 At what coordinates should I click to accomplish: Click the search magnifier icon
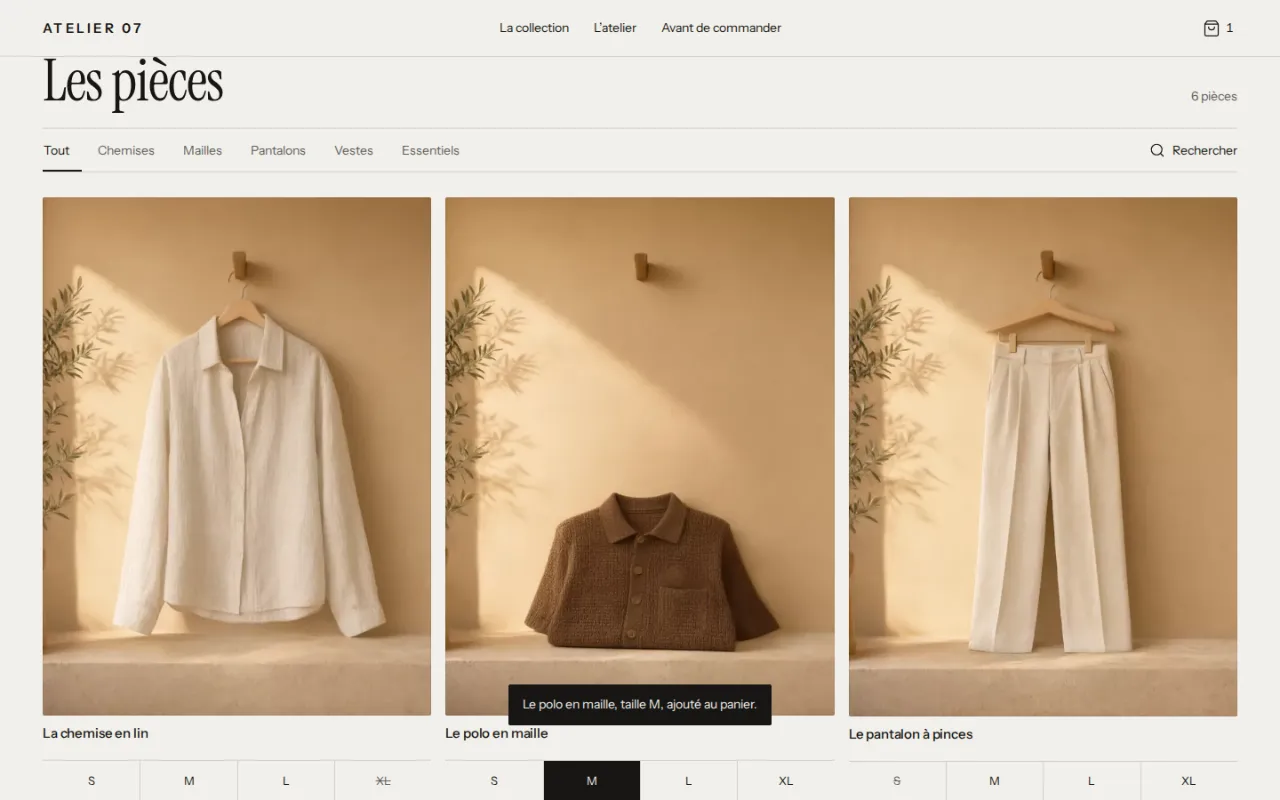pos(1157,150)
